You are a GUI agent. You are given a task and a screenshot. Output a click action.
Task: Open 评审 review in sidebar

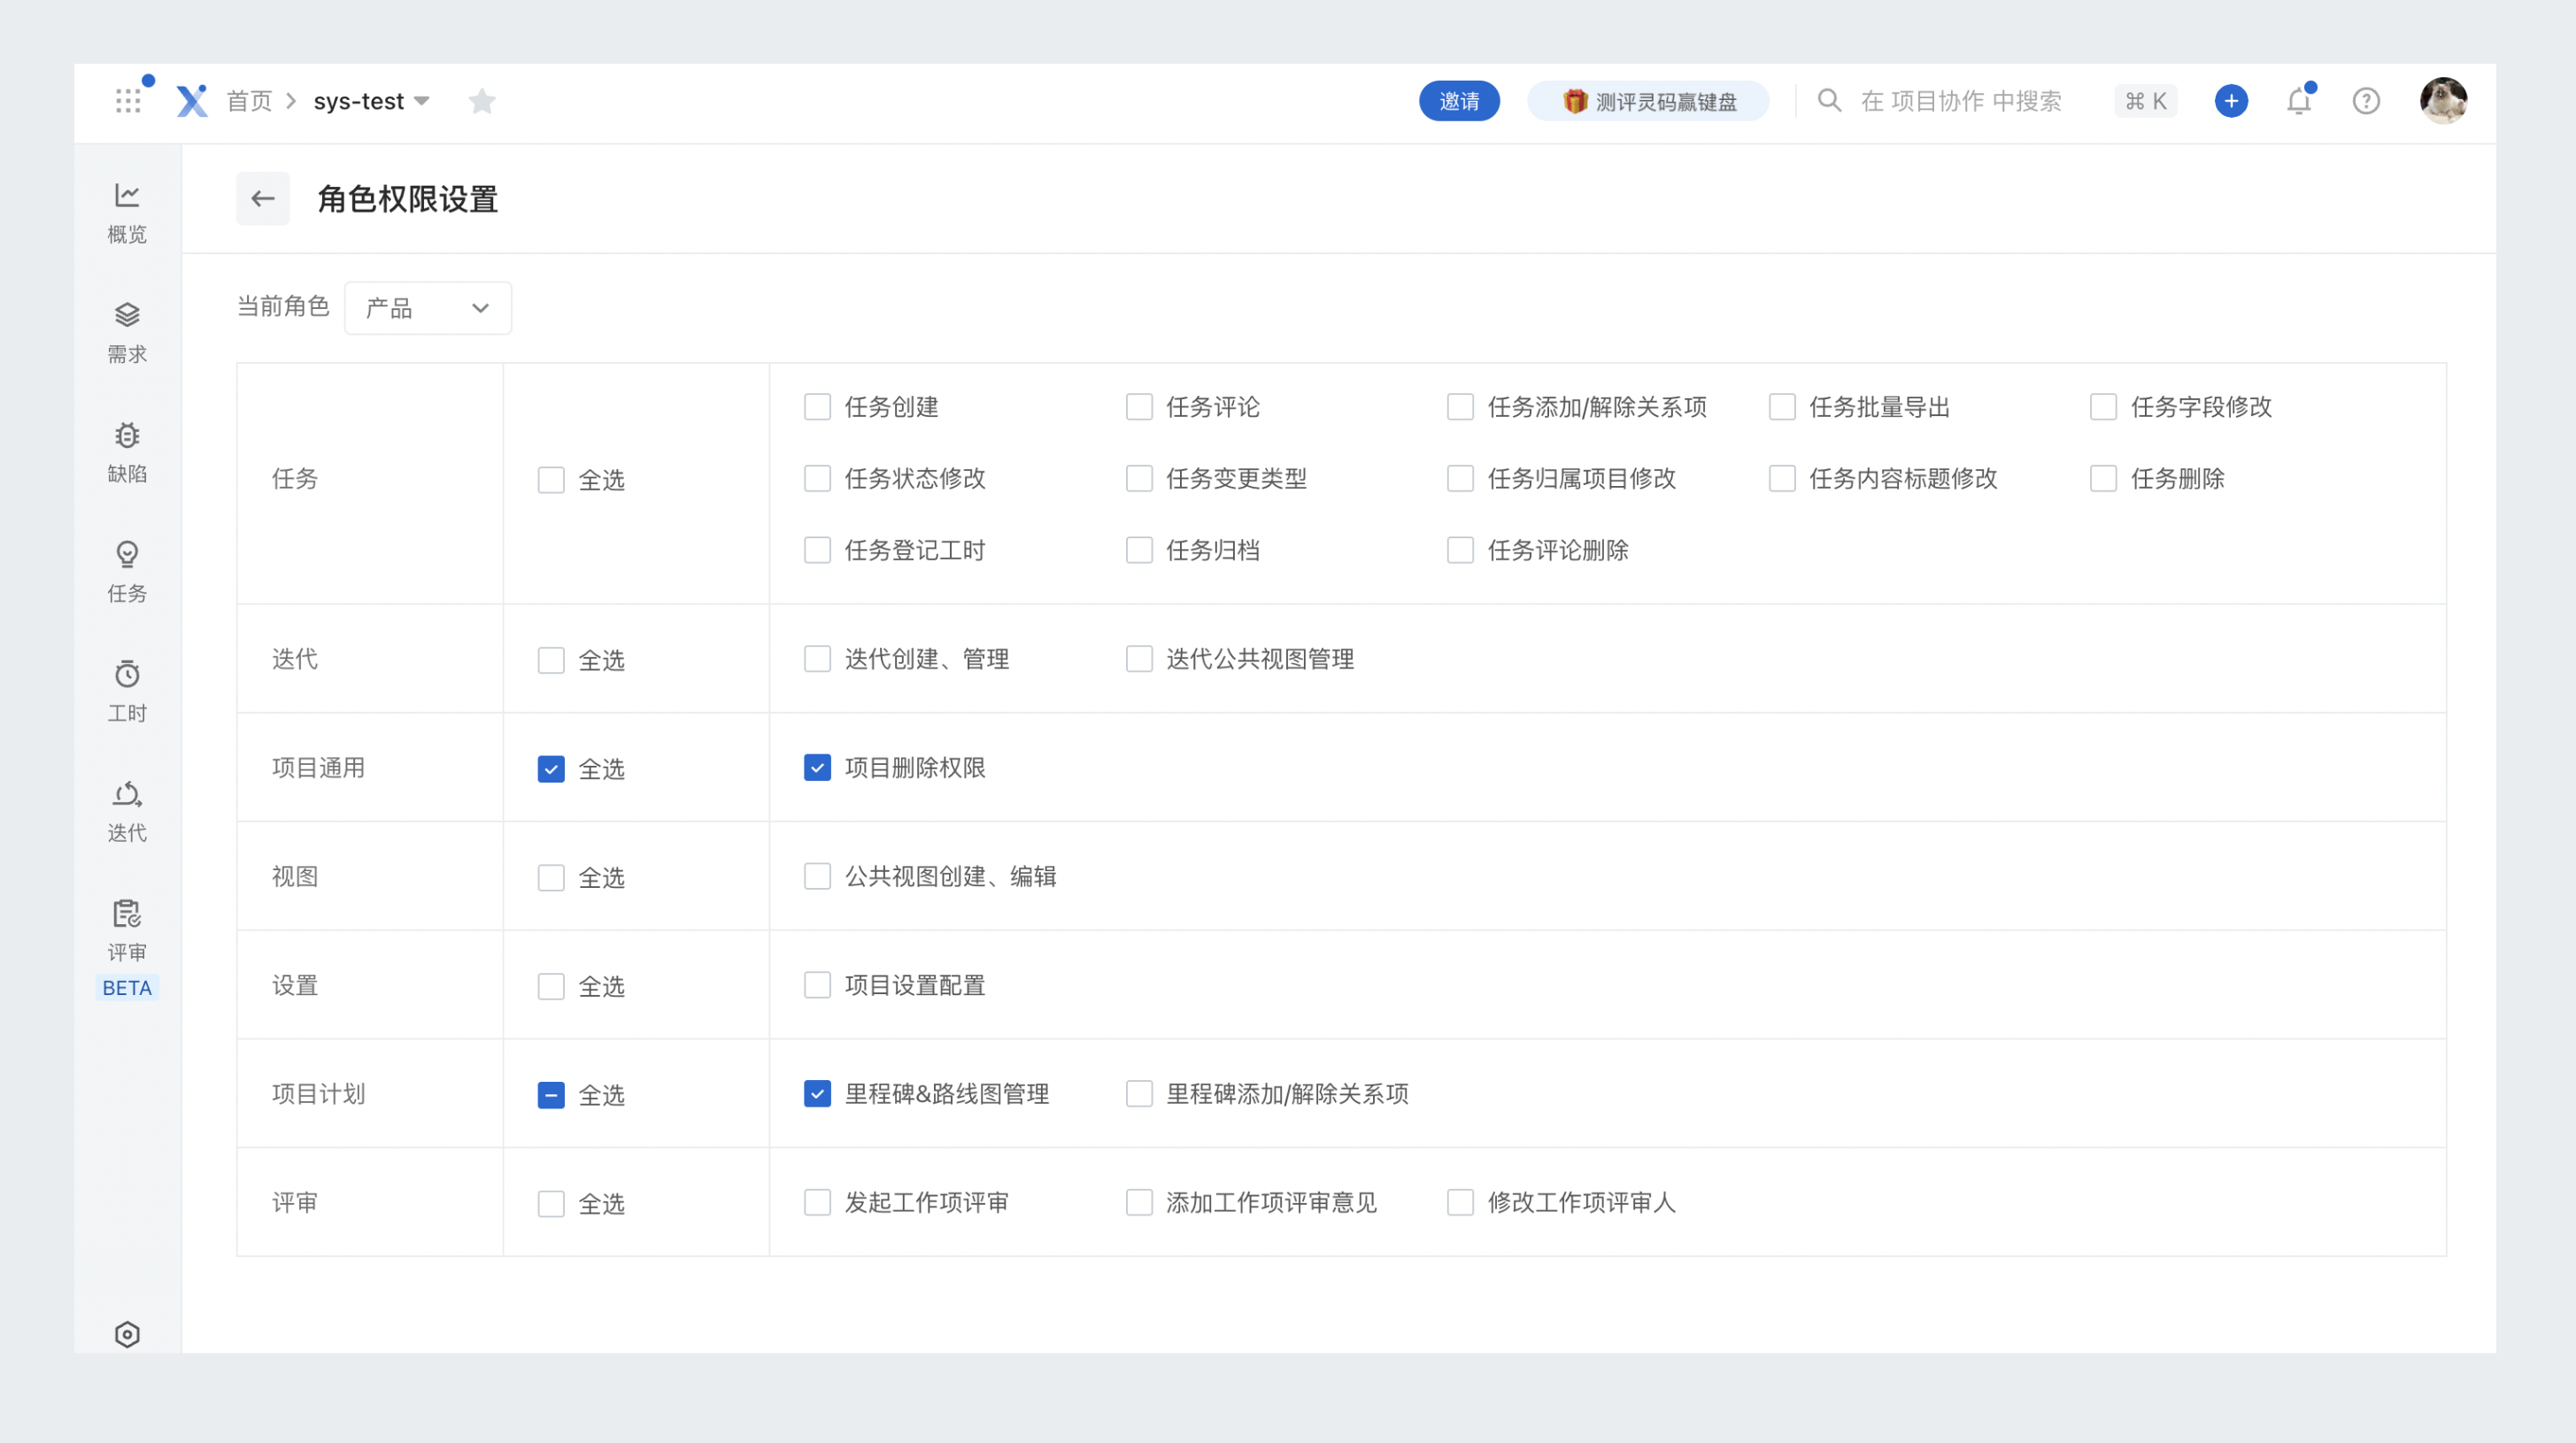click(x=127, y=931)
